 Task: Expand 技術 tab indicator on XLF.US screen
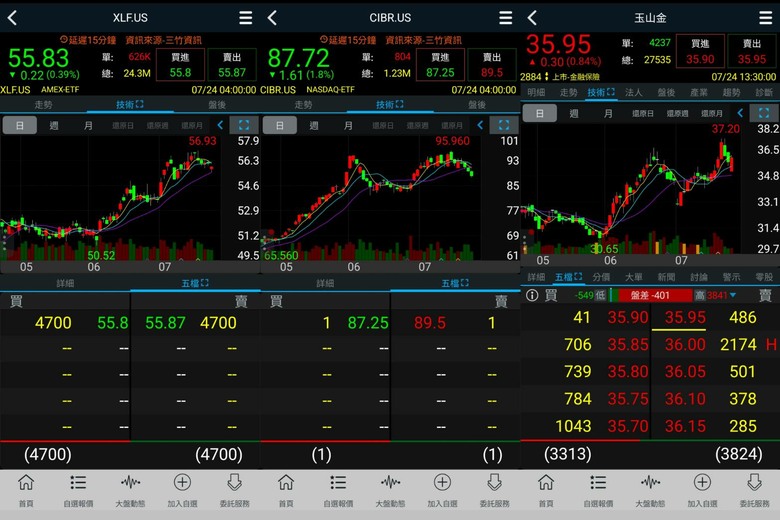(139, 104)
